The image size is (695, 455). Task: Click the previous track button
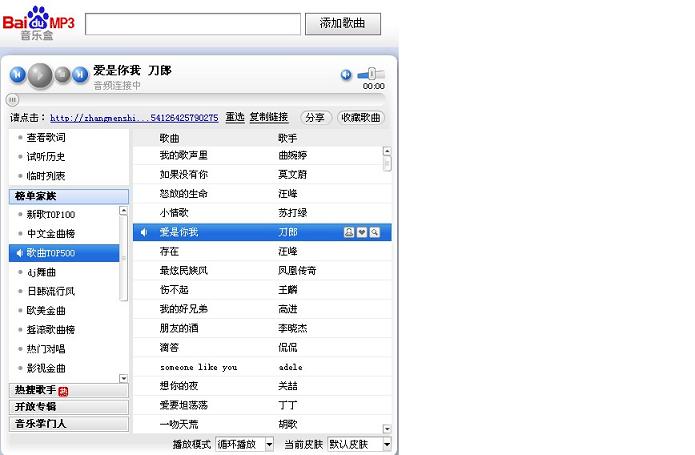pyautogui.click(x=17, y=74)
